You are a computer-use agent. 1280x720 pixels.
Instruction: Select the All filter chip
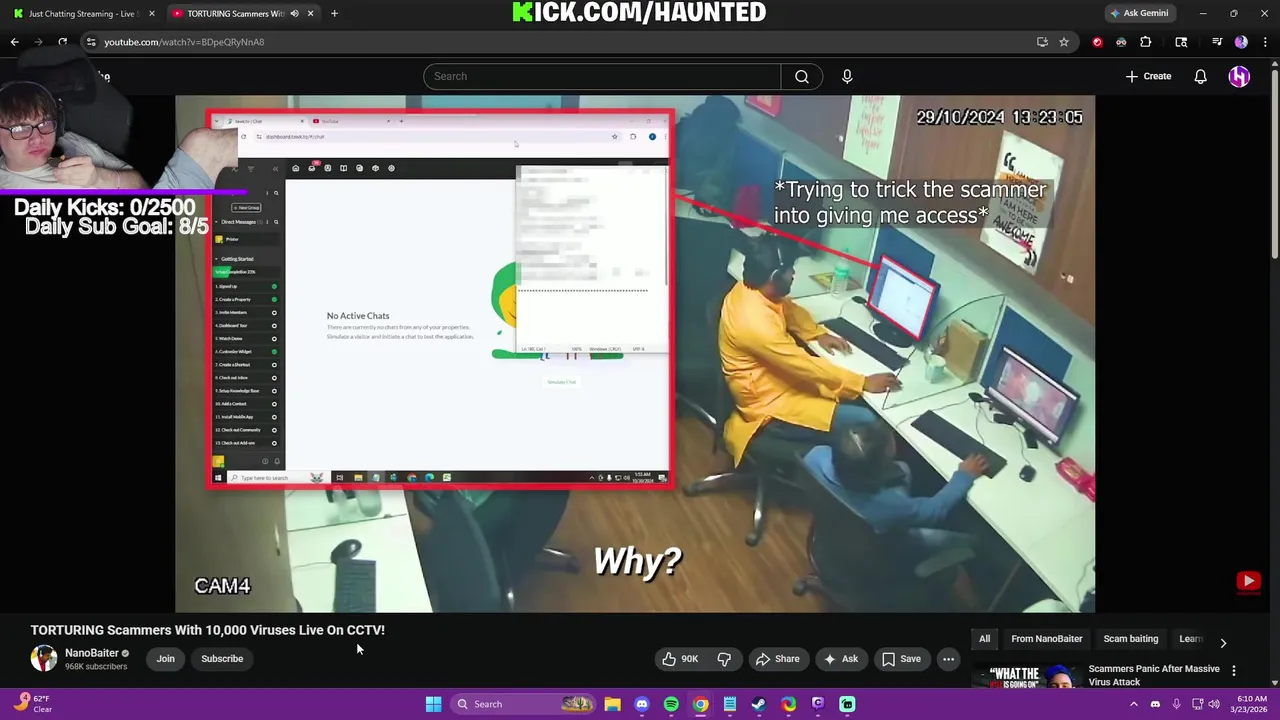pyautogui.click(x=984, y=639)
